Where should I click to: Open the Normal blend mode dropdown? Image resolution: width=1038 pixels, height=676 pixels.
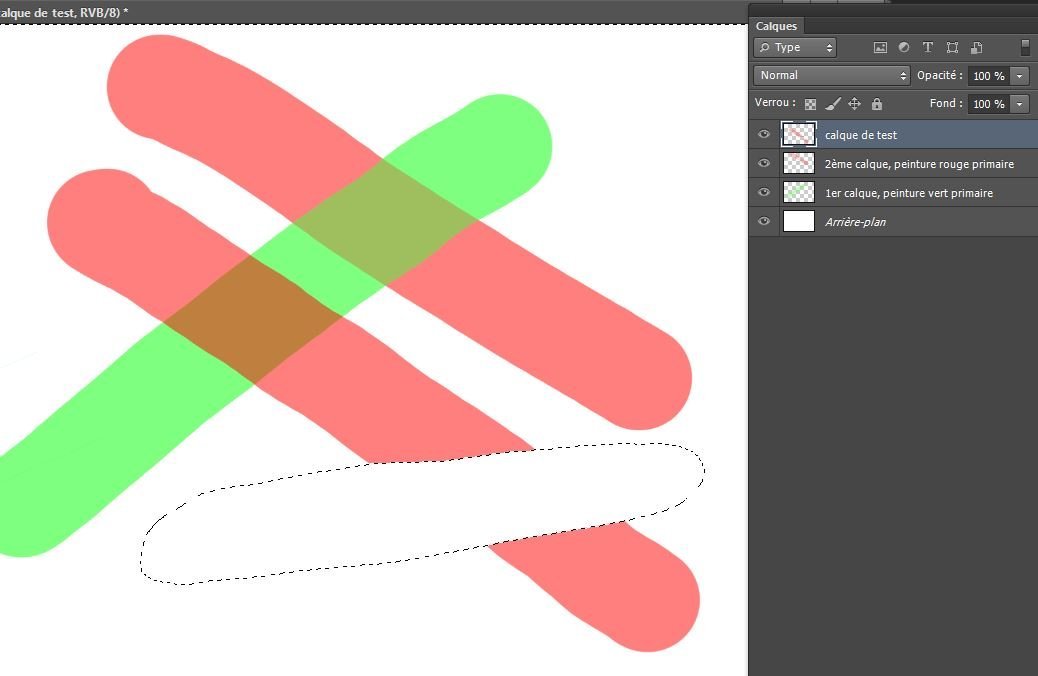tap(832, 75)
